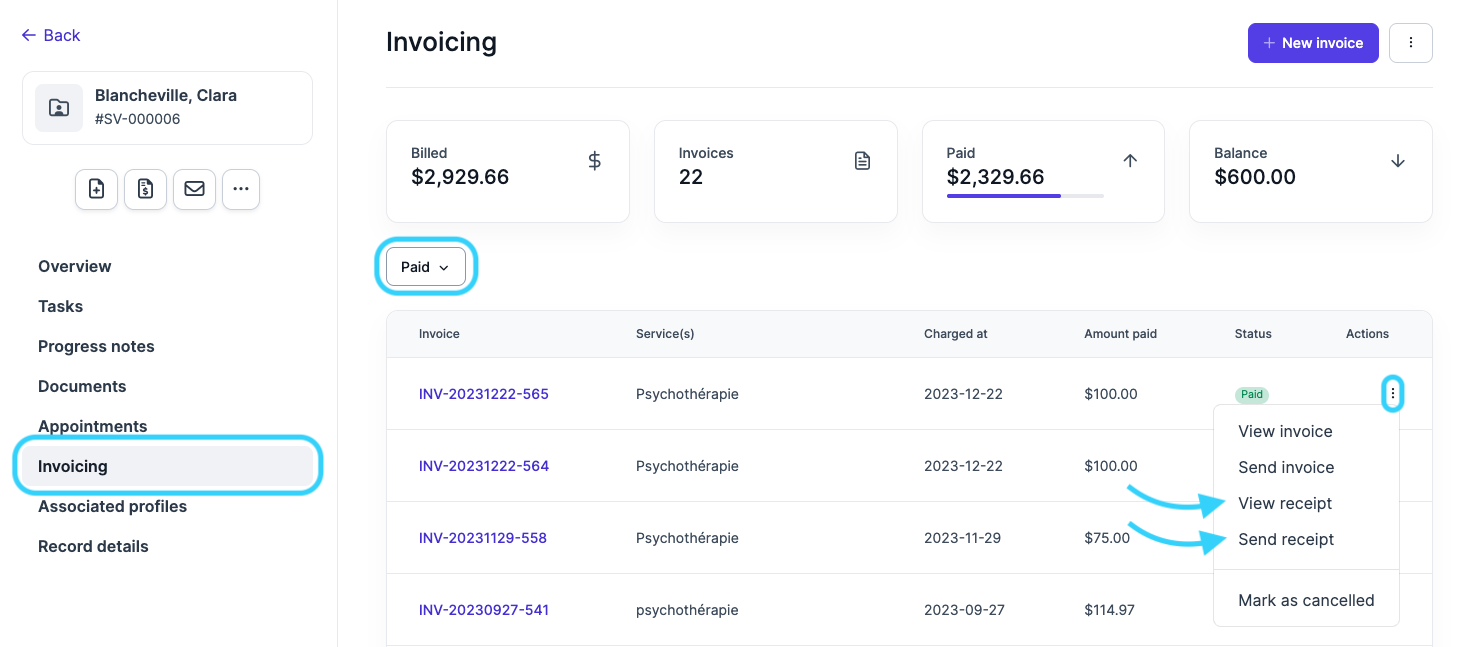Click the document icon on Invoices card
Screen dimensions: 1458x647
(862, 161)
